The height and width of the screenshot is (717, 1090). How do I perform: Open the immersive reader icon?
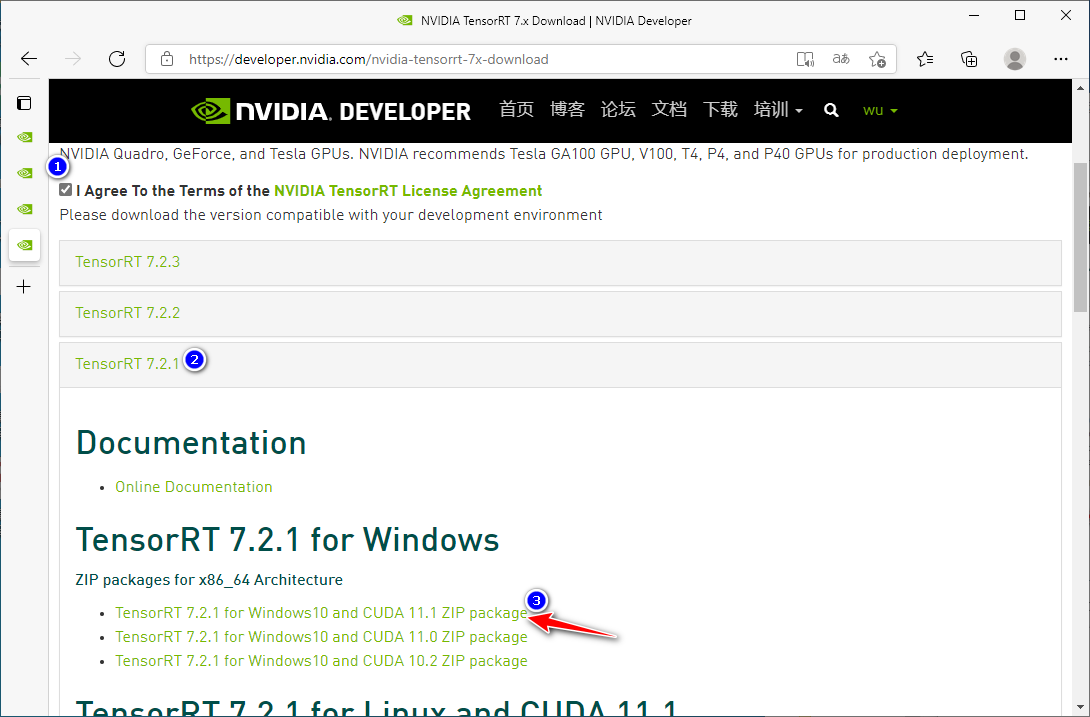pyautogui.click(x=805, y=59)
